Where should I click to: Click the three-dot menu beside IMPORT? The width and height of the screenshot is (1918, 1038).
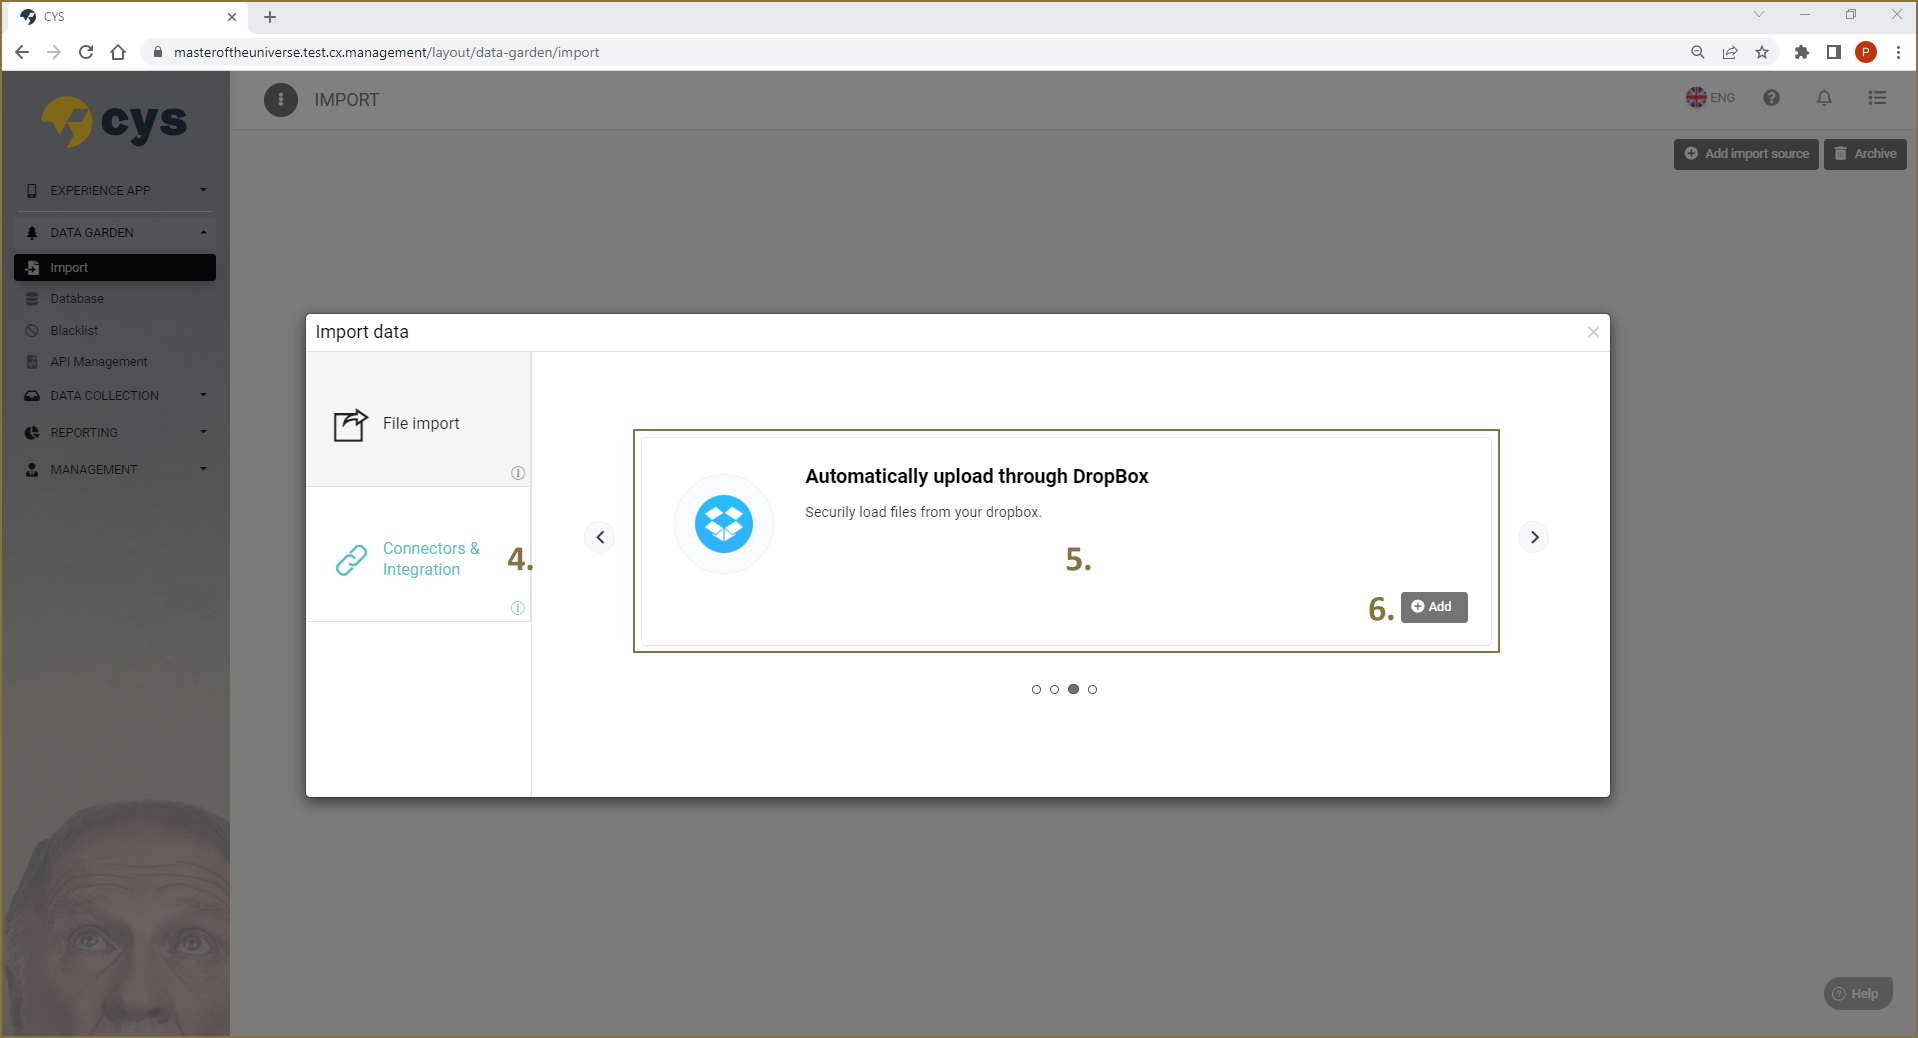[x=281, y=99]
